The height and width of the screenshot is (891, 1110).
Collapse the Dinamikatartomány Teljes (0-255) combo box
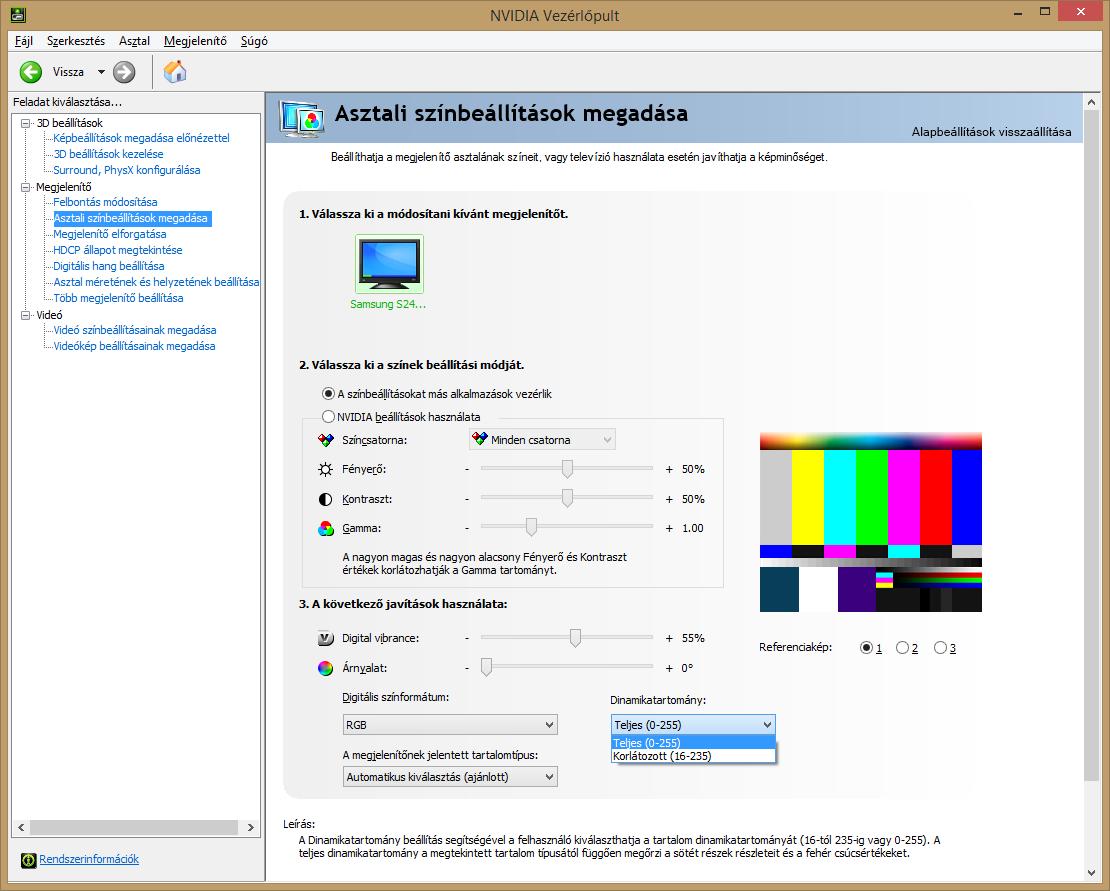click(x=693, y=725)
